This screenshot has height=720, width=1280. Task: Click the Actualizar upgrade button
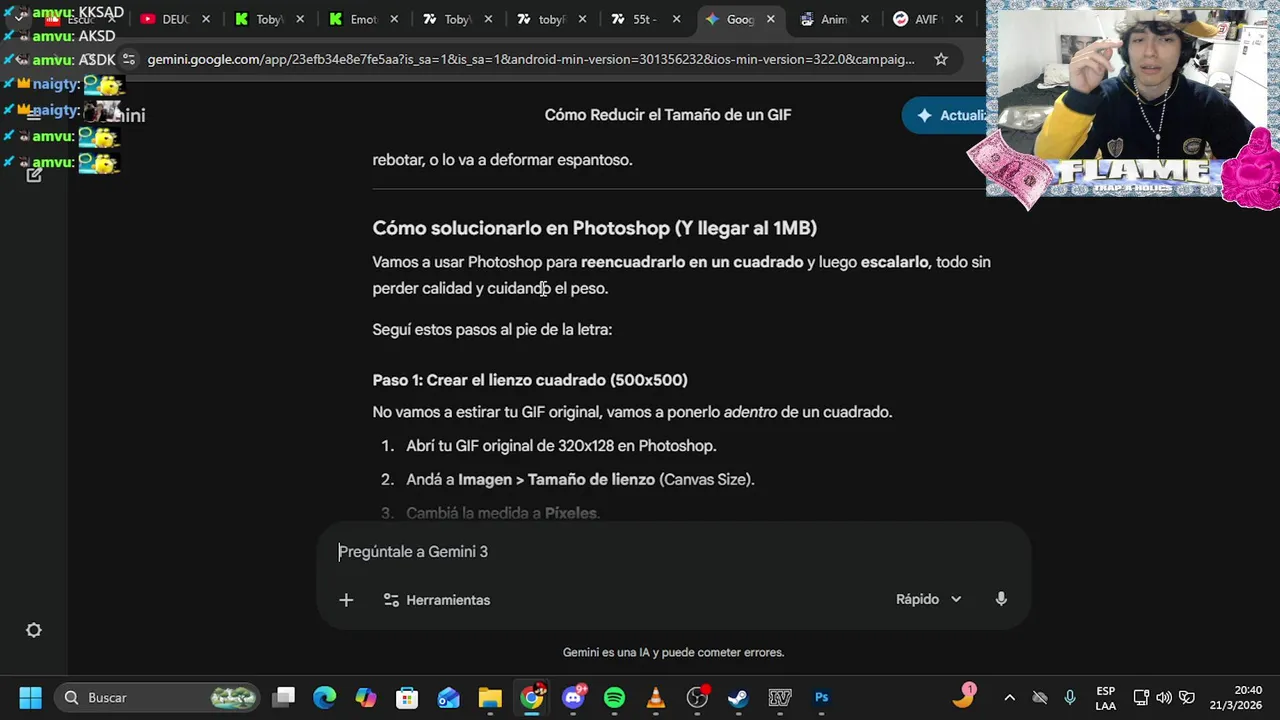(946, 115)
